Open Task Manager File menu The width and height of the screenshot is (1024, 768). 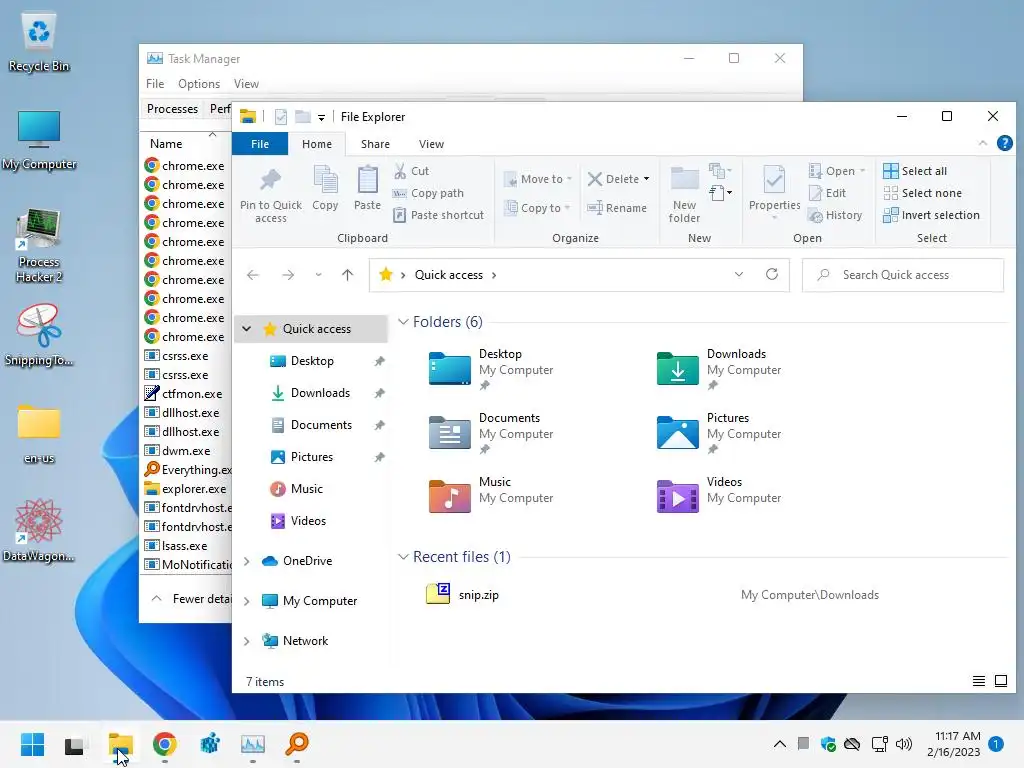click(x=155, y=84)
